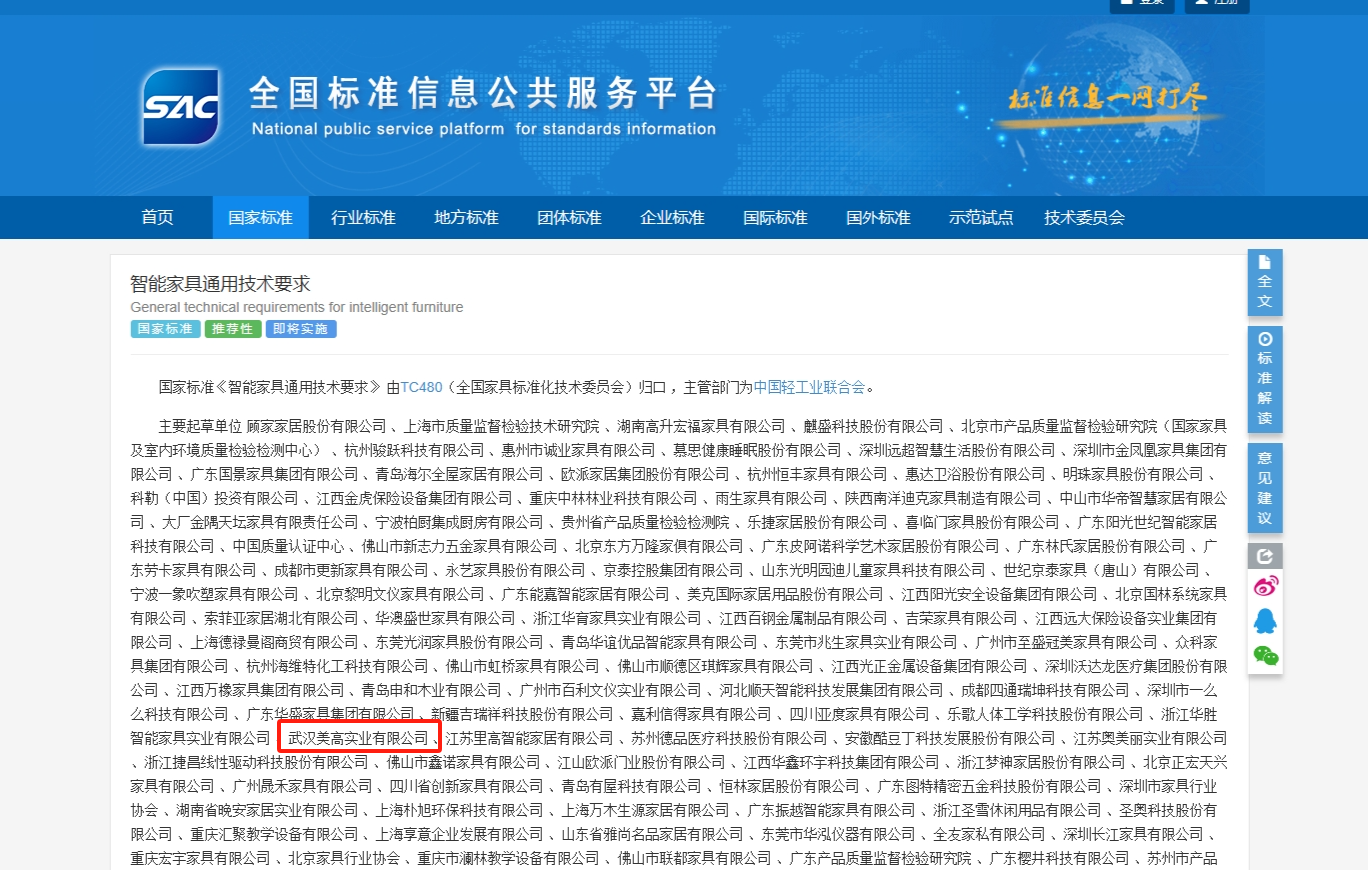Viewport: 1368px width, 870px height.
Task: Open the 团体标准 navigation item
Action: point(569,217)
